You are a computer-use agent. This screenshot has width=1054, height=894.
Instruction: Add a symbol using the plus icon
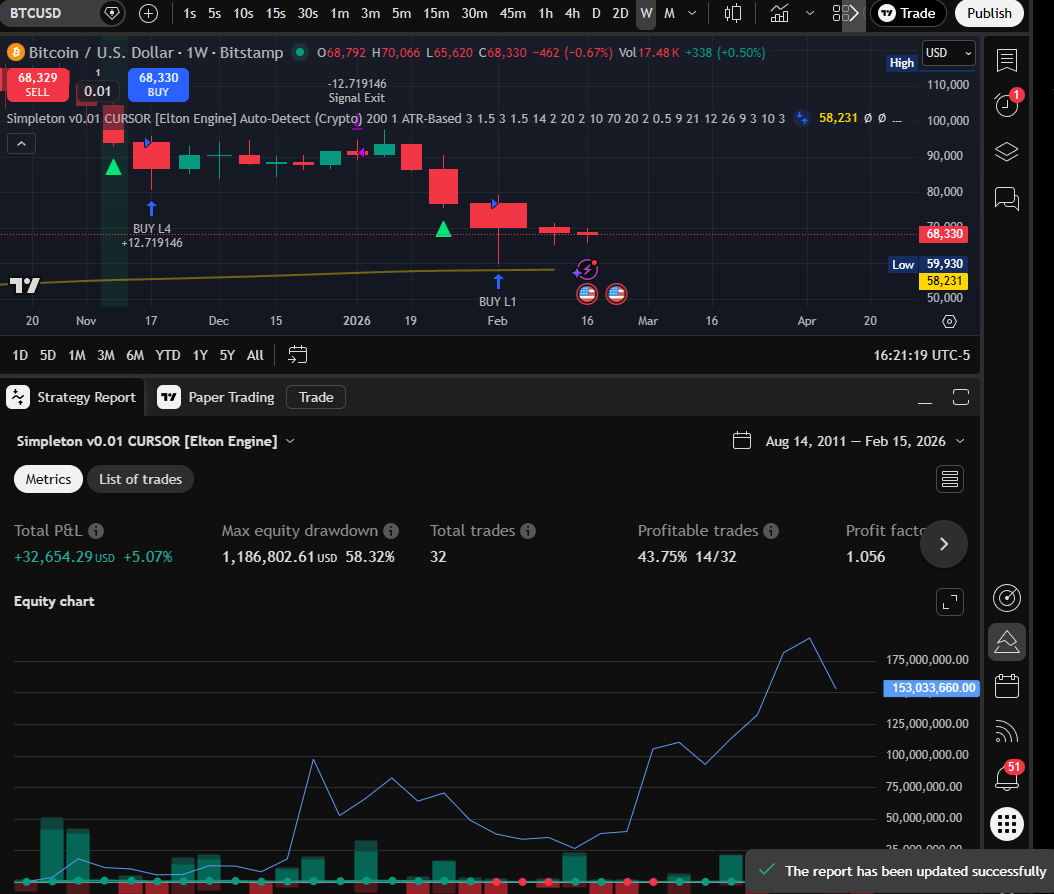[x=149, y=14]
